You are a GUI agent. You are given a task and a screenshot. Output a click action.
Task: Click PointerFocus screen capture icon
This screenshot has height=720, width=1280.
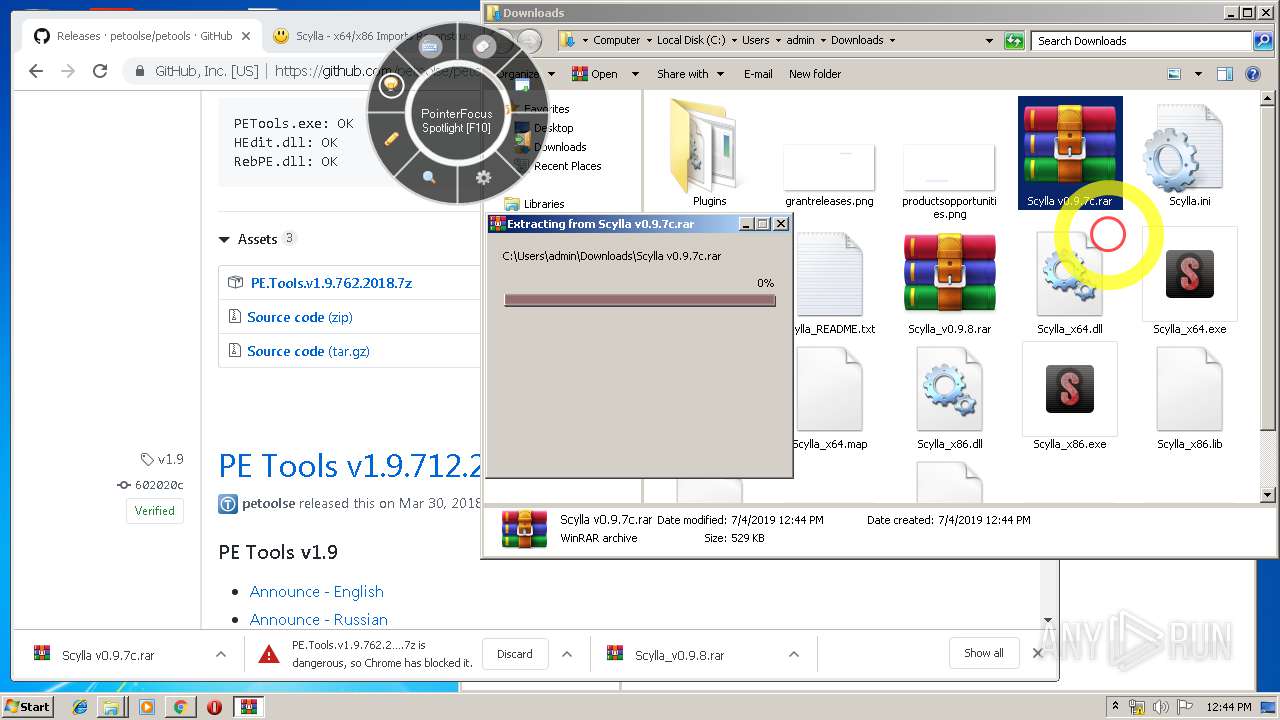522,86
